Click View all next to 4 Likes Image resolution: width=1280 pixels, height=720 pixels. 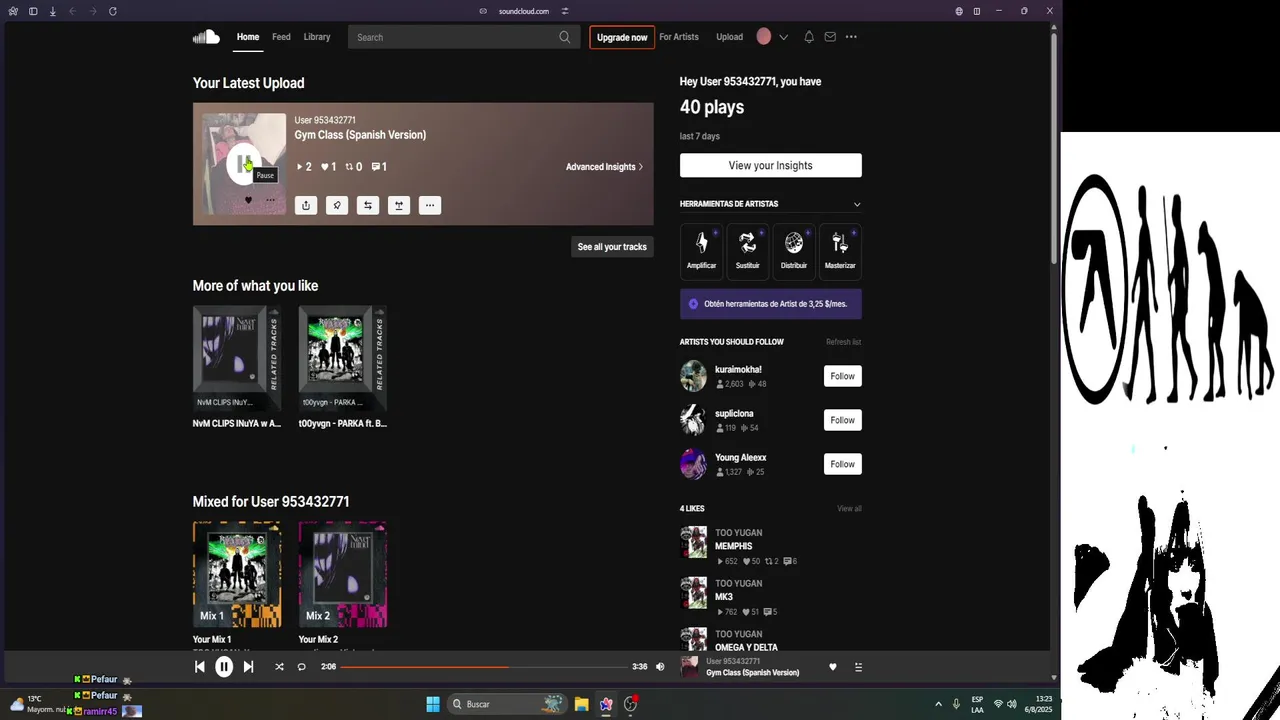coord(849,509)
